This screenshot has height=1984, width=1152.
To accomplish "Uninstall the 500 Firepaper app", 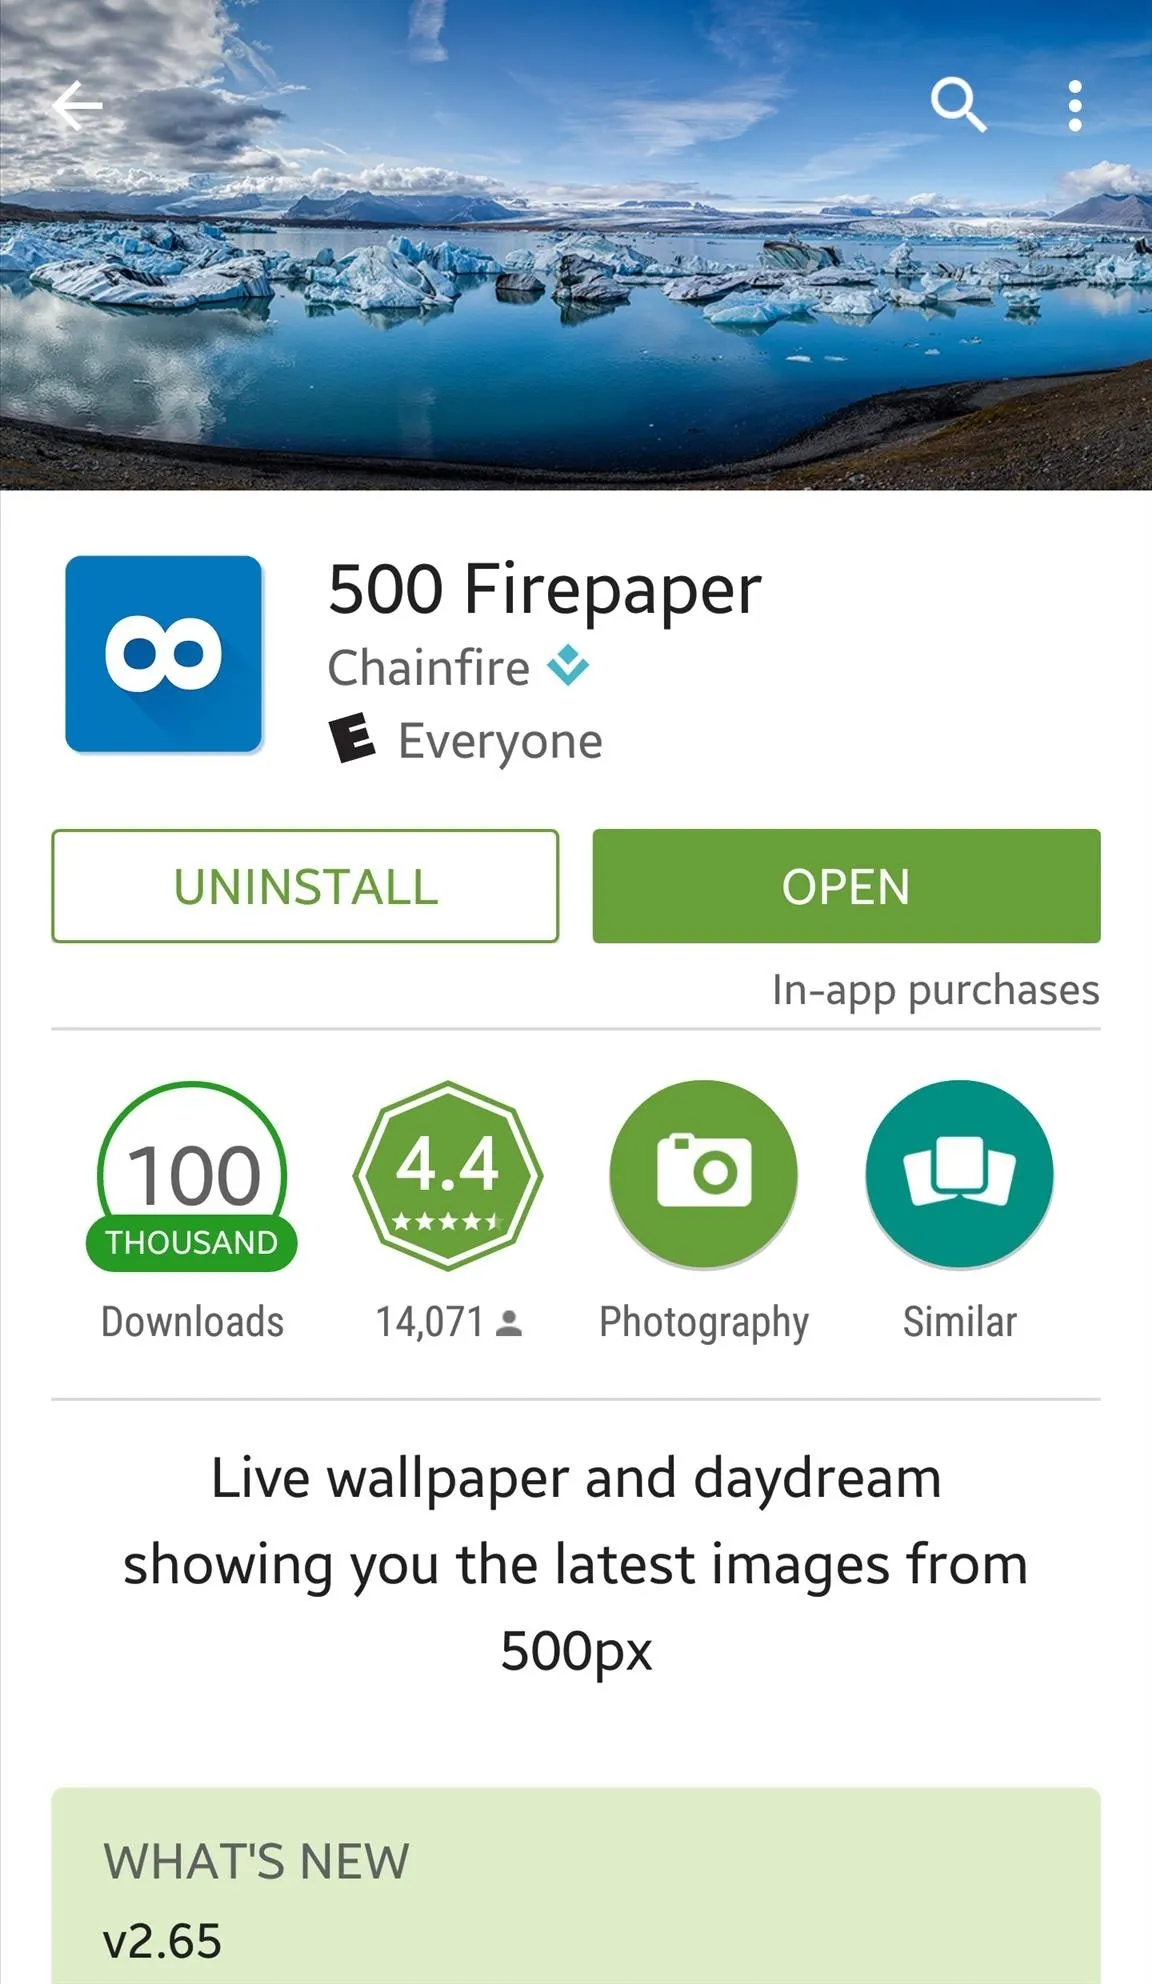I will pos(305,886).
